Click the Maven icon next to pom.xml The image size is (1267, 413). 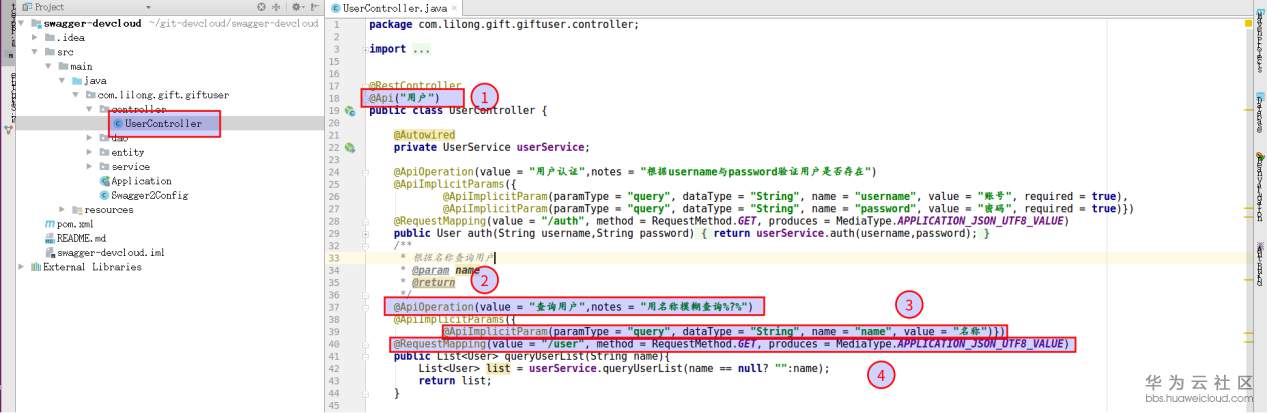(x=49, y=224)
